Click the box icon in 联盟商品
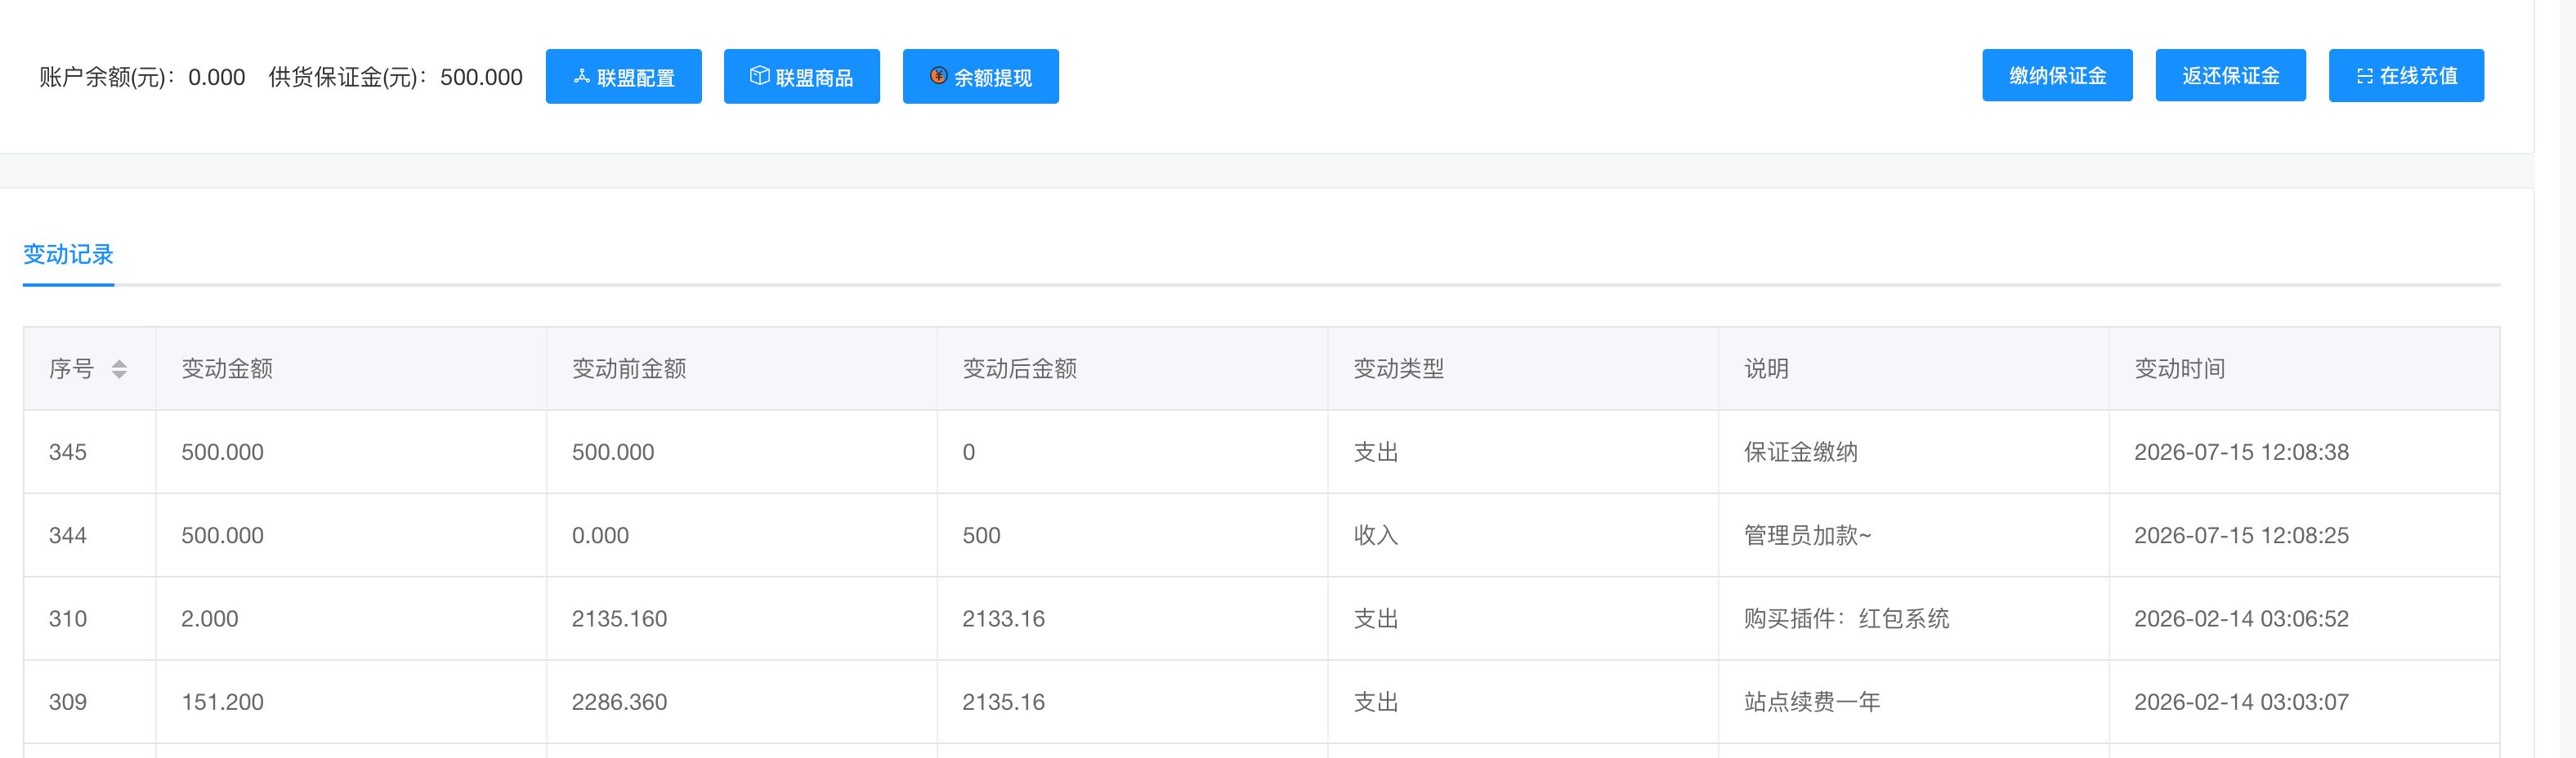The width and height of the screenshot is (2576, 758). [x=760, y=76]
